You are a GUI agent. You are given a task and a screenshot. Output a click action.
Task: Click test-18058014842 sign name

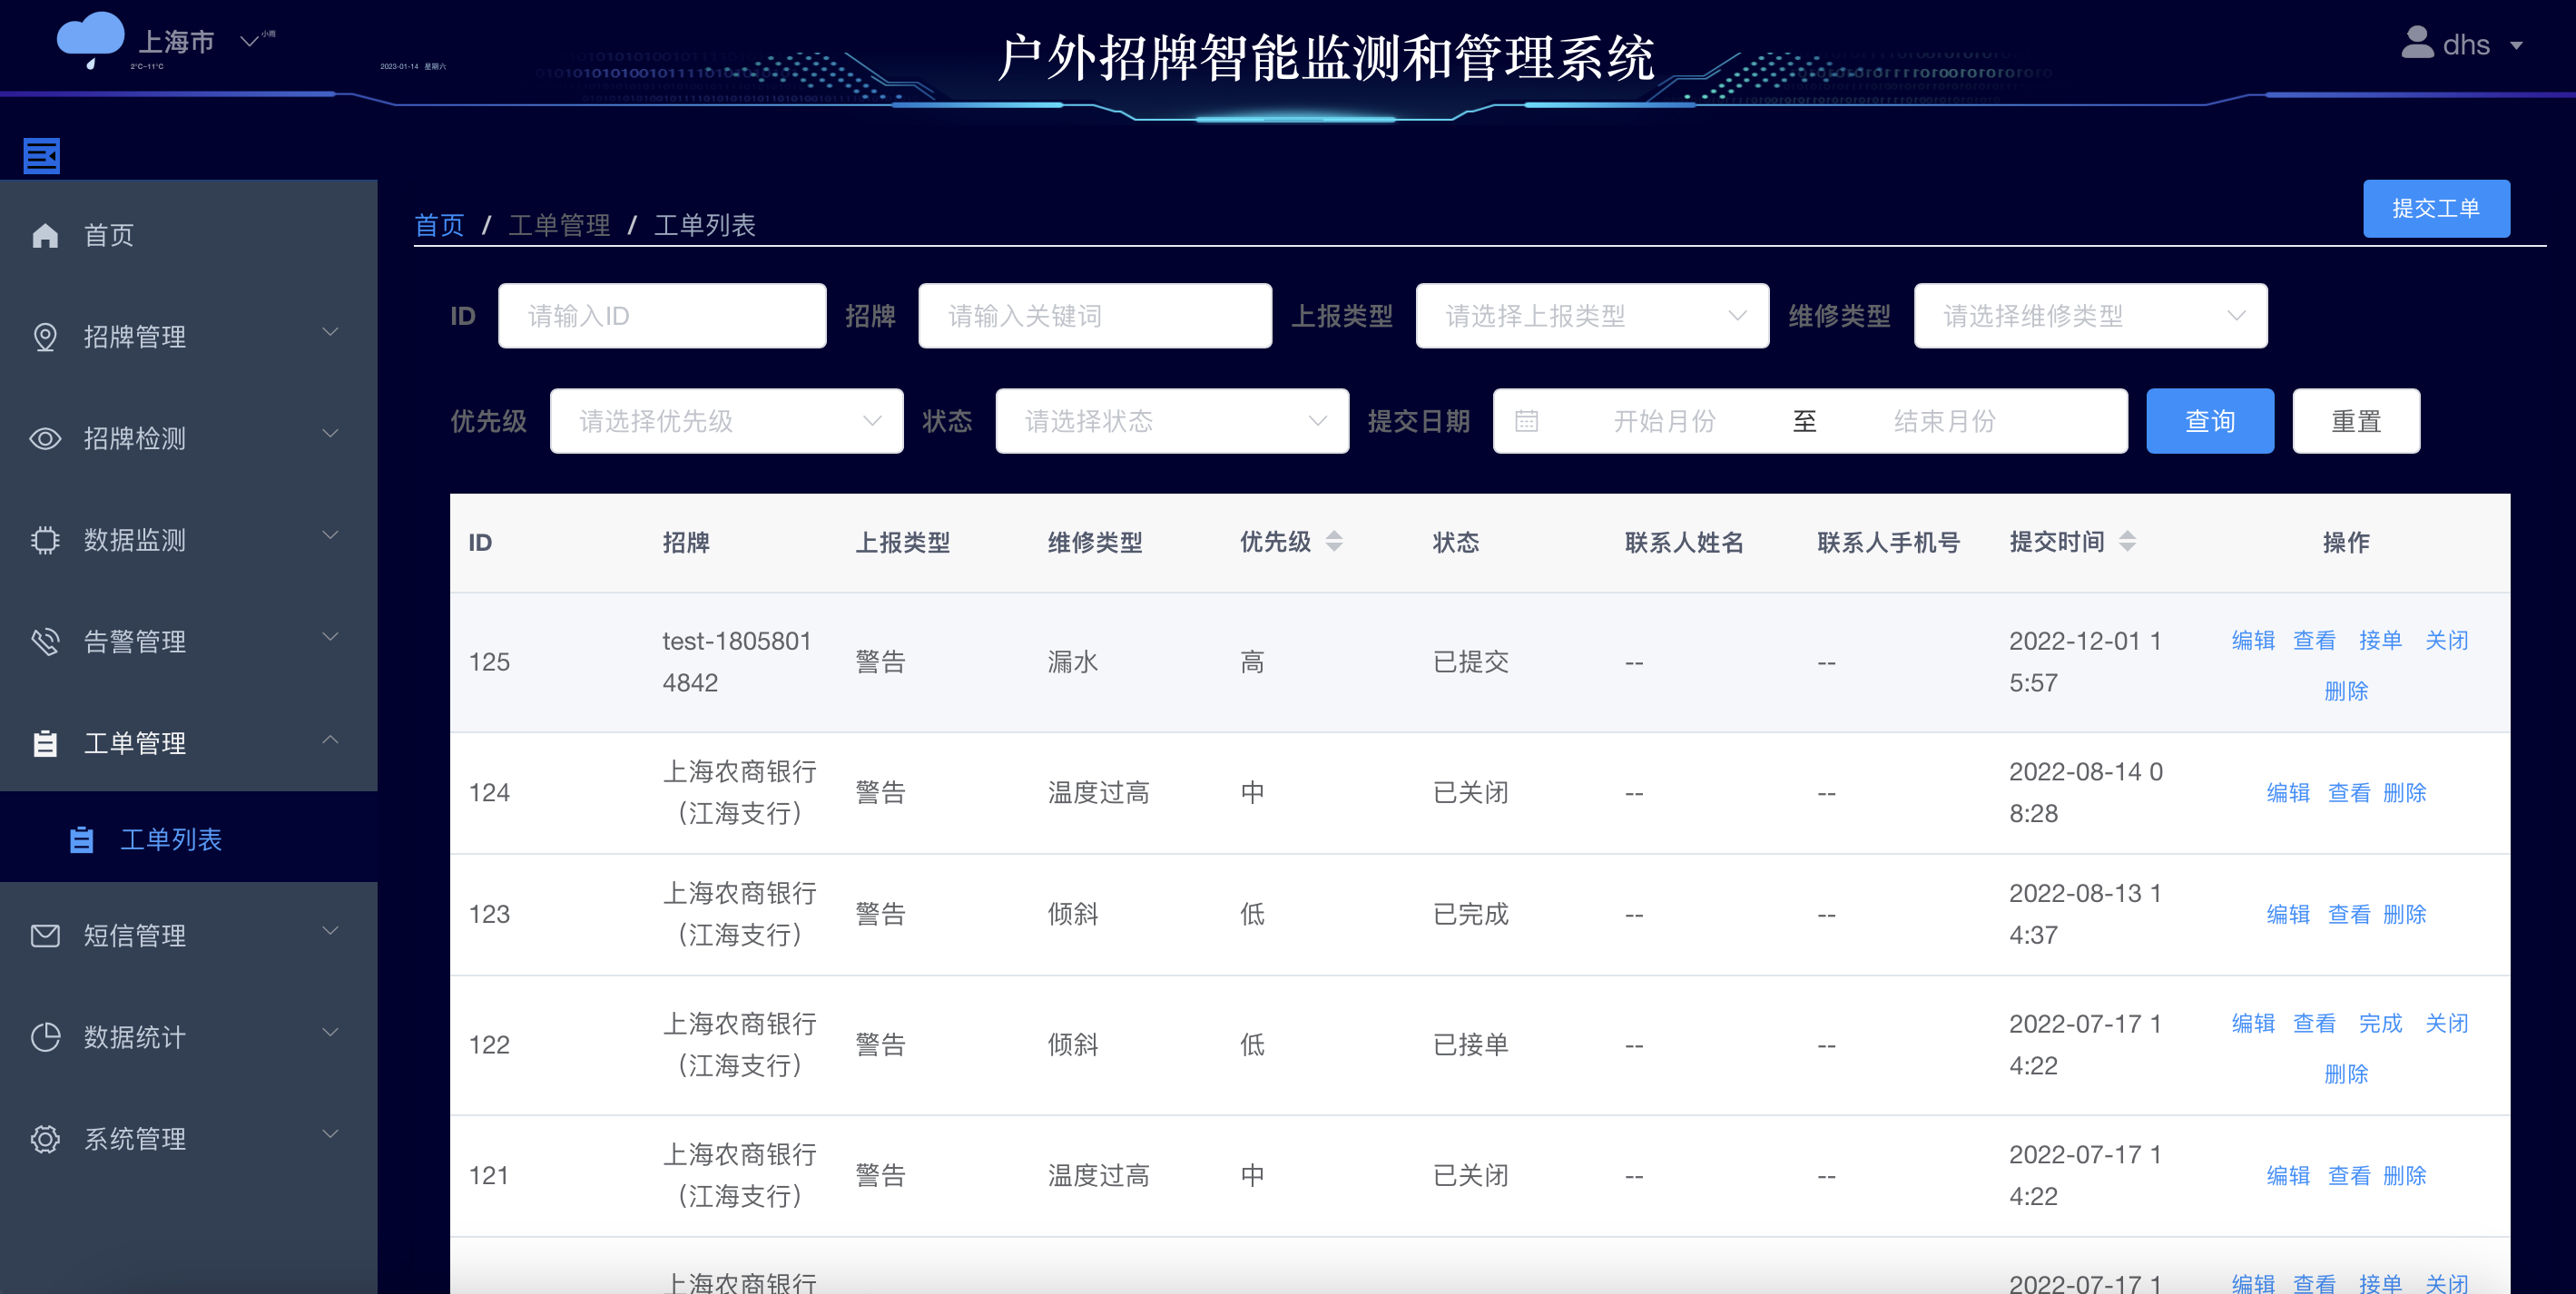click(x=737, y=662)
